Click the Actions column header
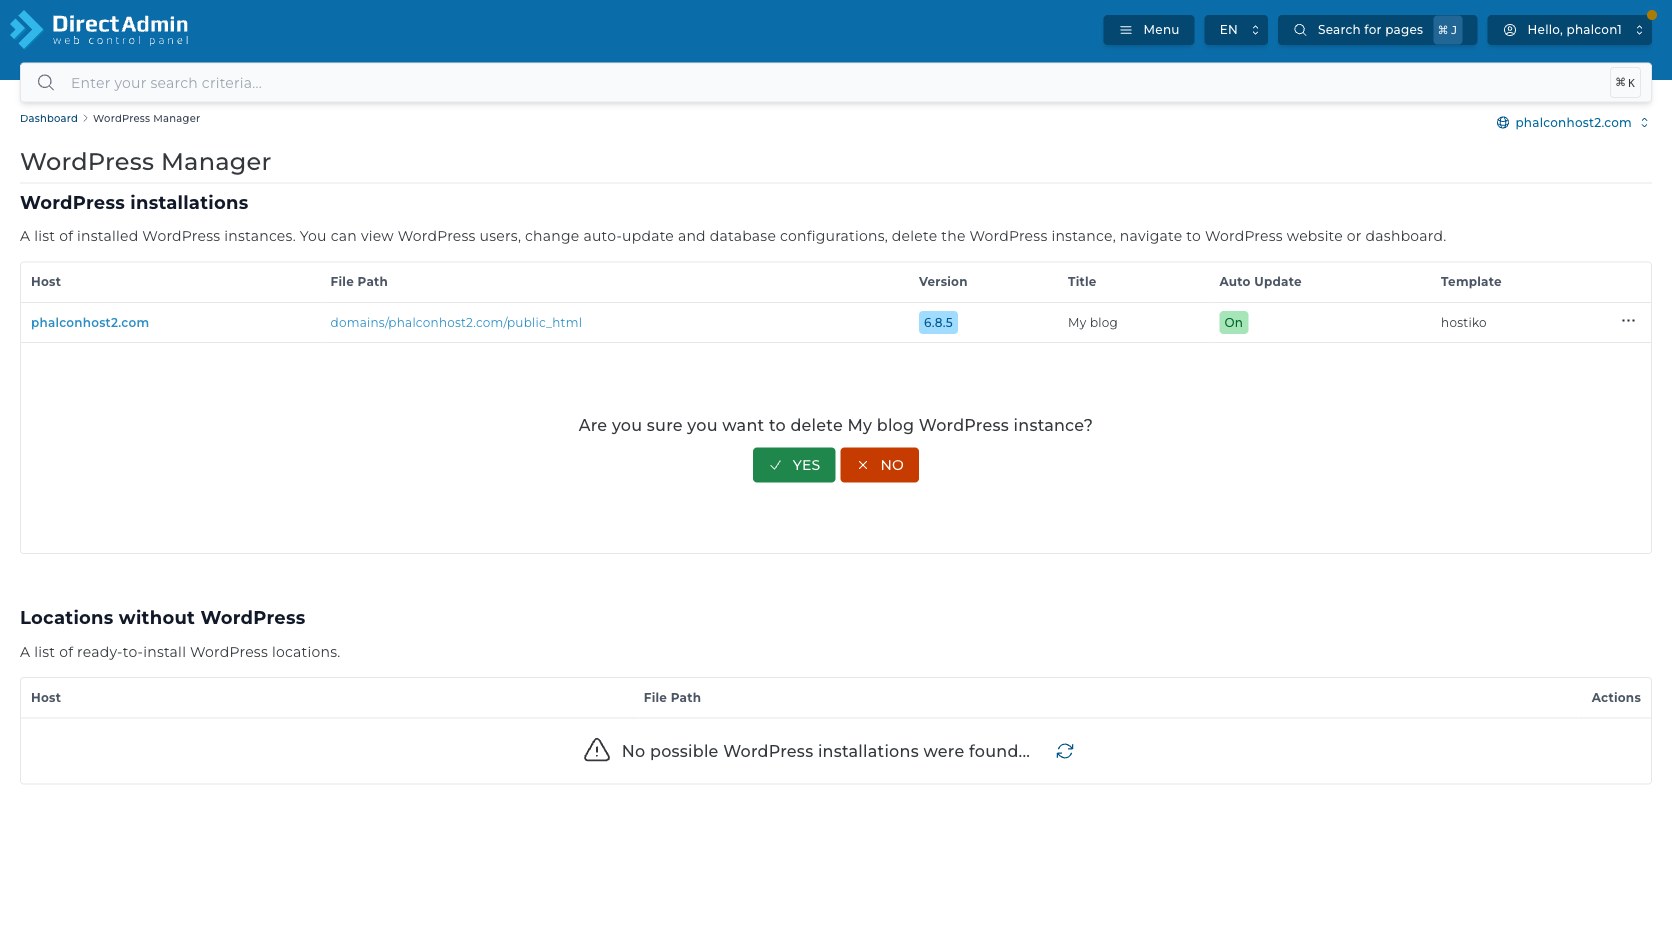1672x941 pixels. 1616,698
